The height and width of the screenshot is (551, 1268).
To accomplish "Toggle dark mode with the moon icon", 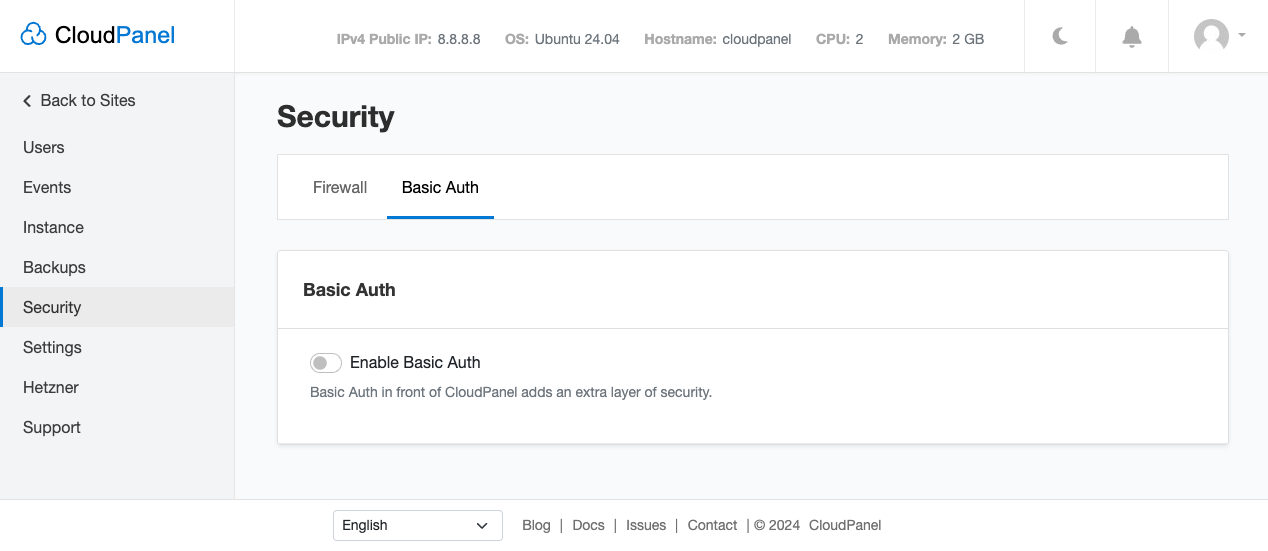I will (1060, 37).
